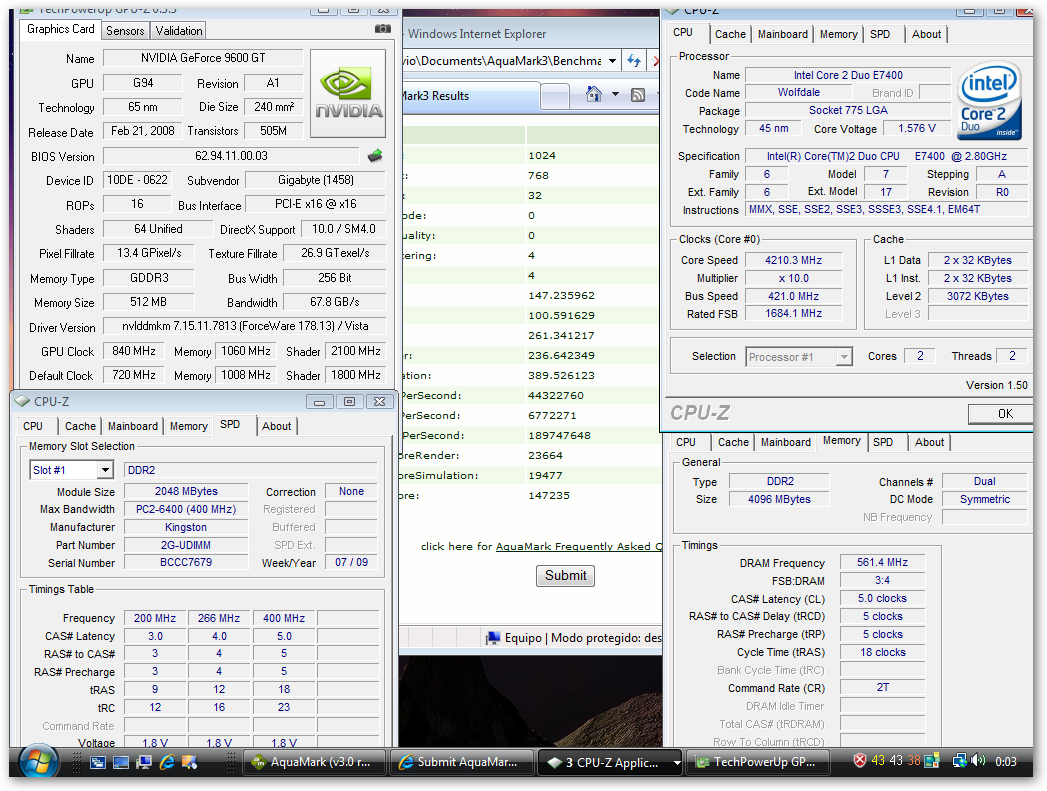Launch Internet Explorer from quick launch
The image size is (1047, 791).
coord(167,762)
